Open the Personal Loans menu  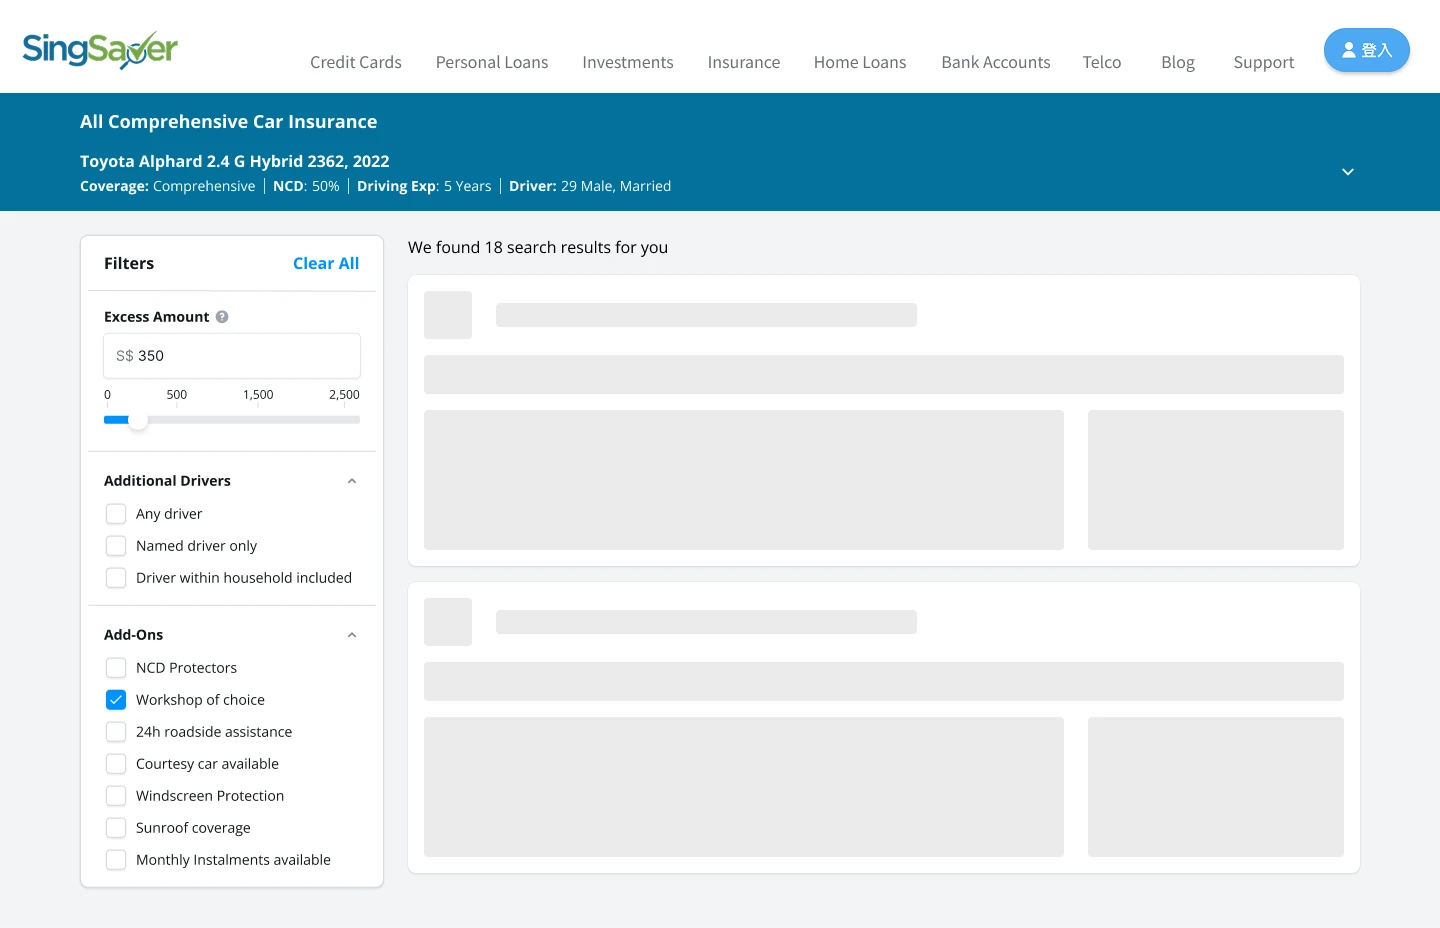click(492, 62)
